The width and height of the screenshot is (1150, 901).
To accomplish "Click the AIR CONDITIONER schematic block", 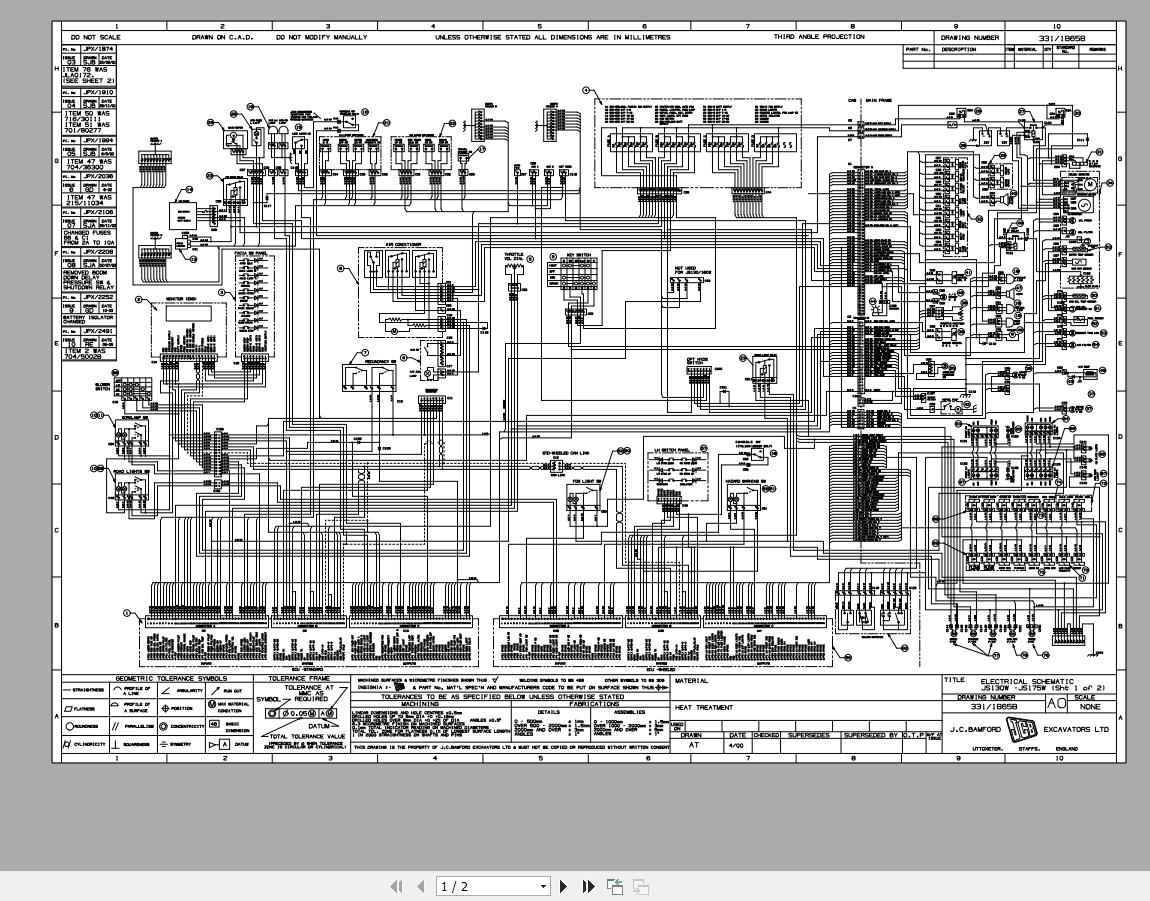I will [x=400, y=263].
